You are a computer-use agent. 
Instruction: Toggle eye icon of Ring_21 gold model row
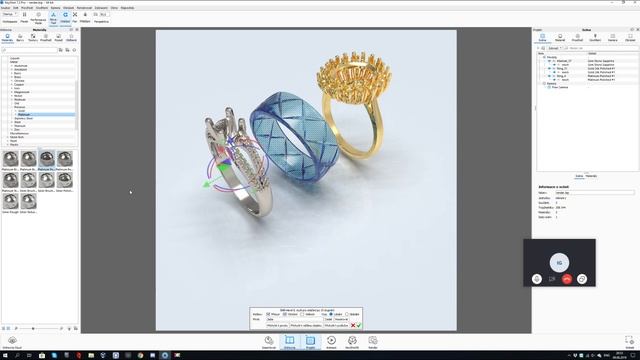[x=549, y=69]
